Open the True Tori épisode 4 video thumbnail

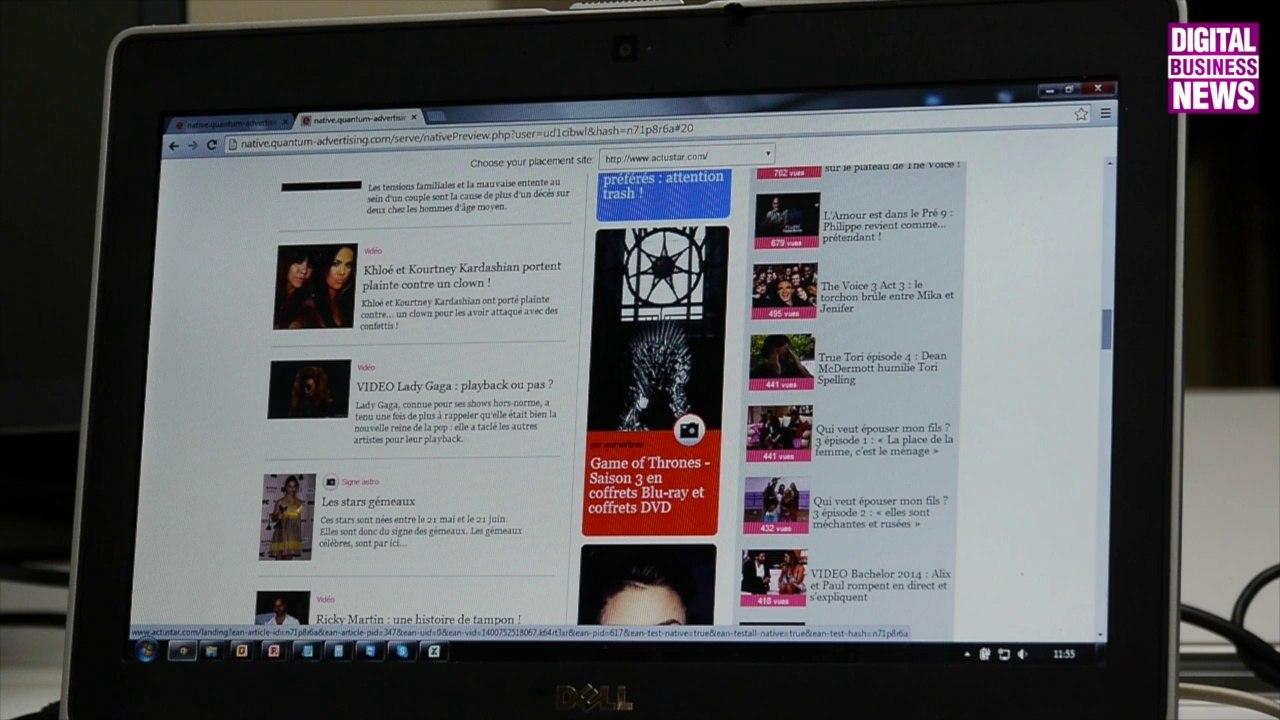coord(781,362)
